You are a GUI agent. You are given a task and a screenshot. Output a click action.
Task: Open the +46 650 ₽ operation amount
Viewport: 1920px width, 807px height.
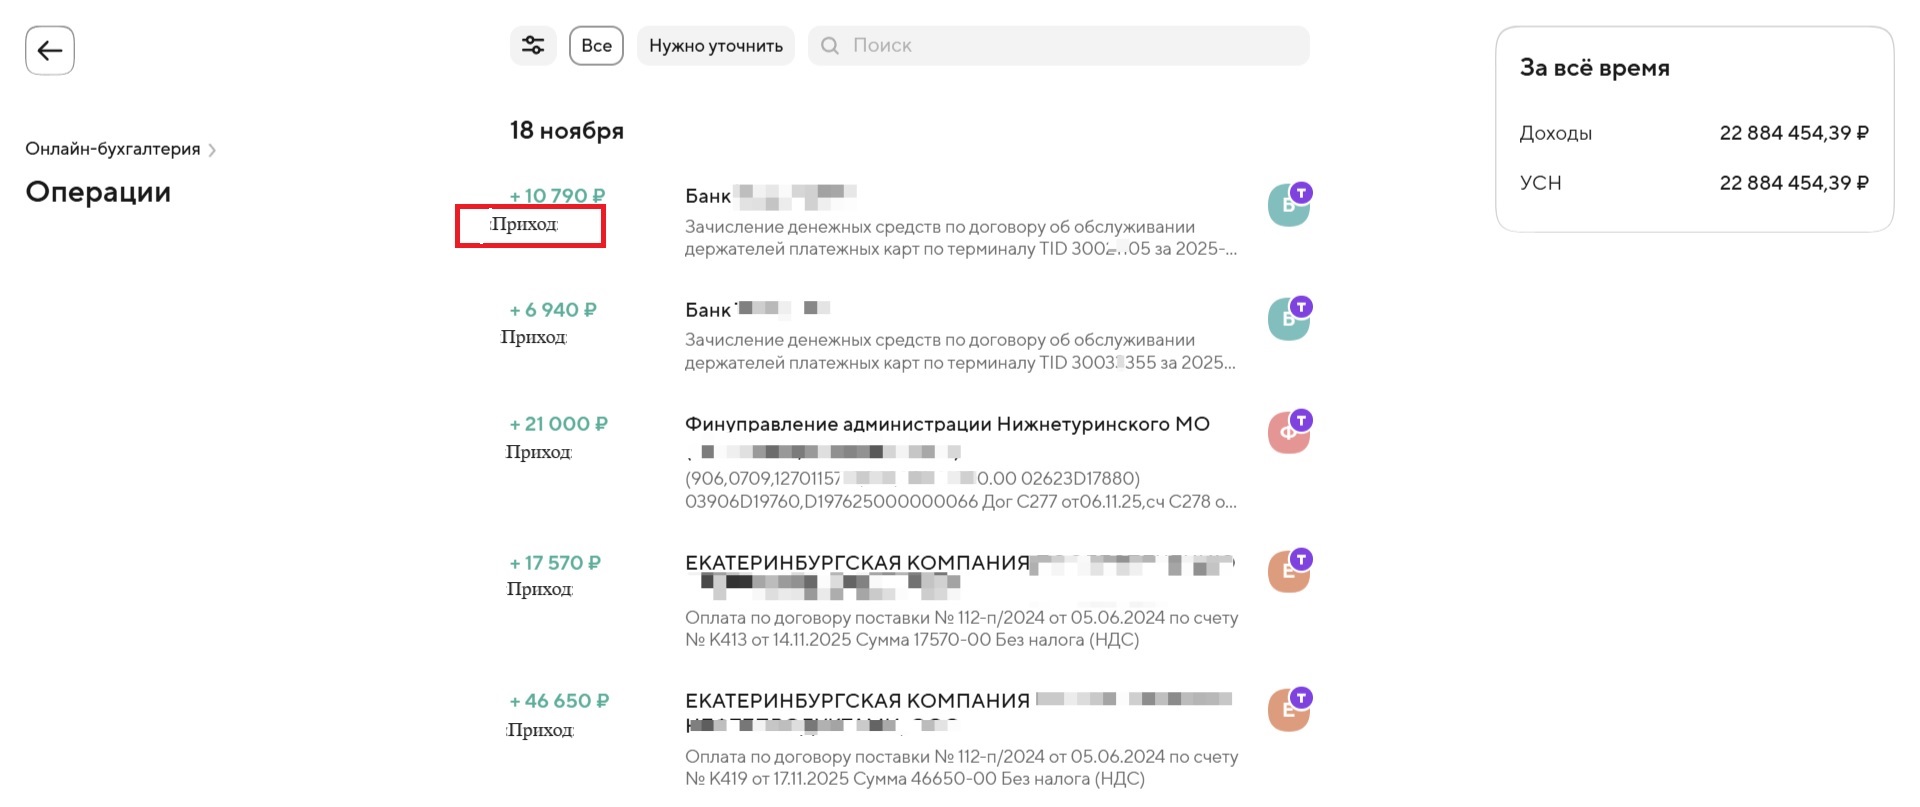(x=559, y=701)
